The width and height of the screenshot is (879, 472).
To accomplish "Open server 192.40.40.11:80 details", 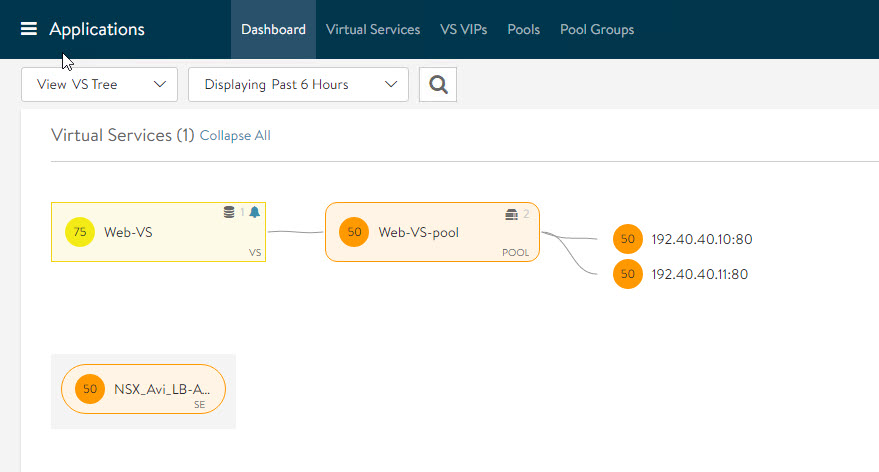I will click(700, 274).
